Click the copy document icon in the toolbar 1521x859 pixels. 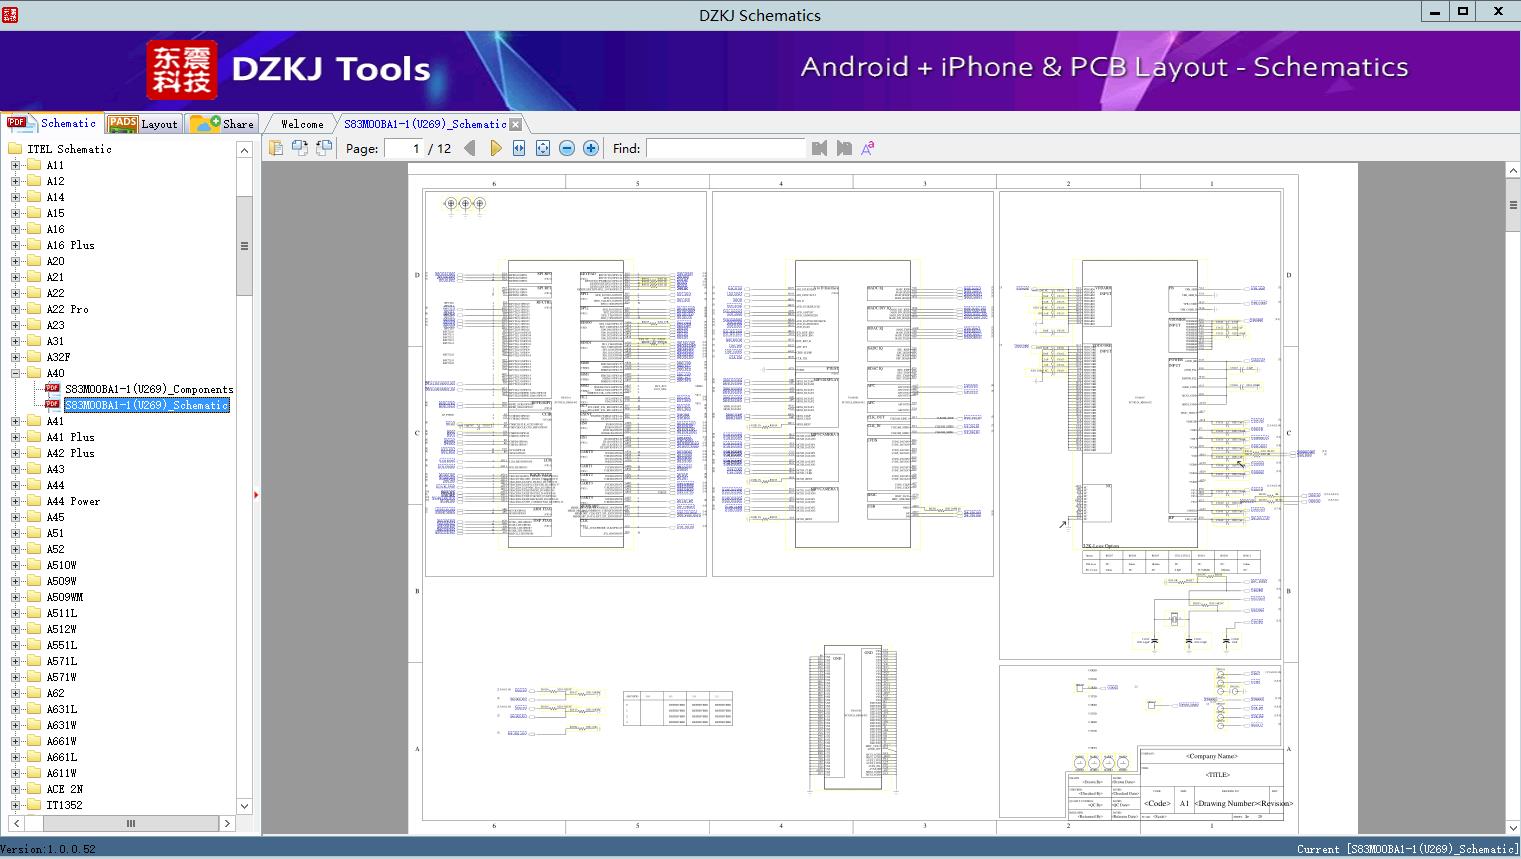point(276,148)
